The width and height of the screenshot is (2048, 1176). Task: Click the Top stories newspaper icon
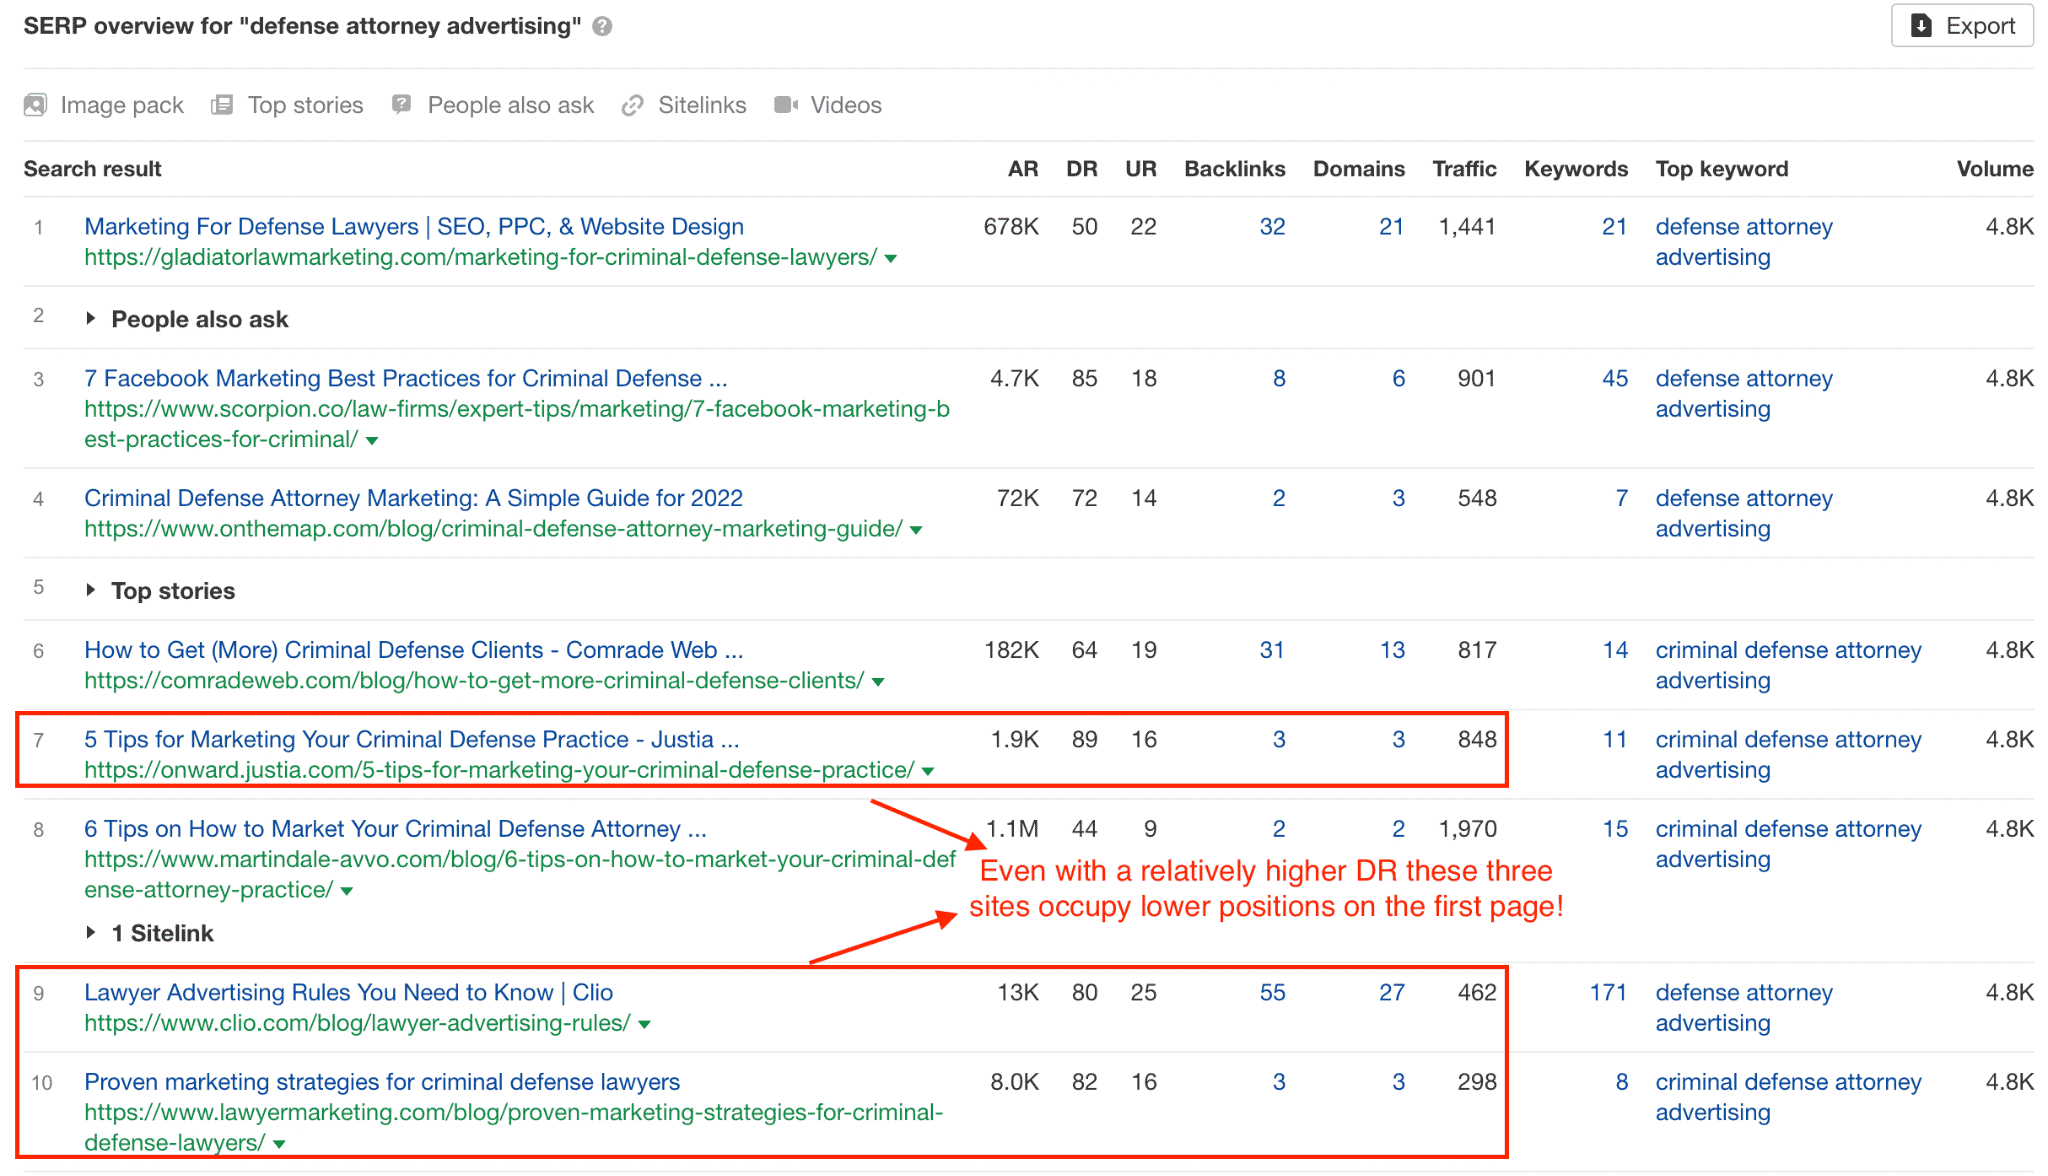tap(222, 105)
